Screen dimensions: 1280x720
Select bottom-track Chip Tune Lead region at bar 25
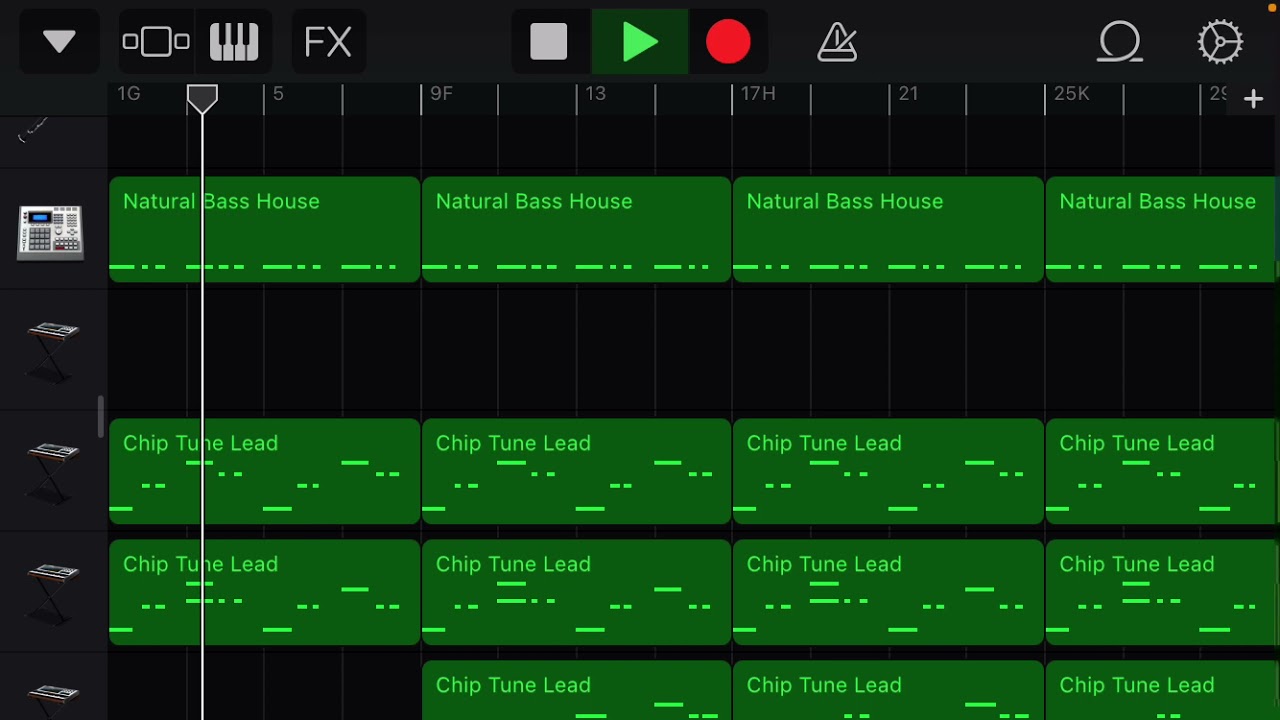tap(1161, 690)
